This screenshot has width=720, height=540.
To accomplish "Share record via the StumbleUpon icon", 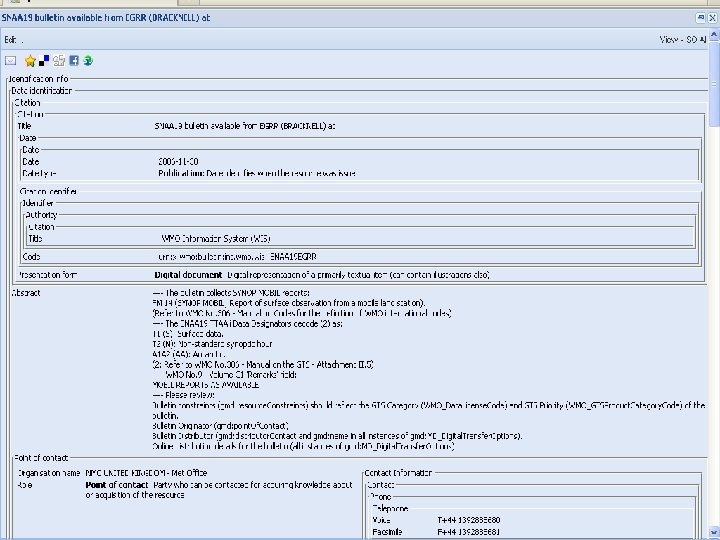I will pos(88,61).
